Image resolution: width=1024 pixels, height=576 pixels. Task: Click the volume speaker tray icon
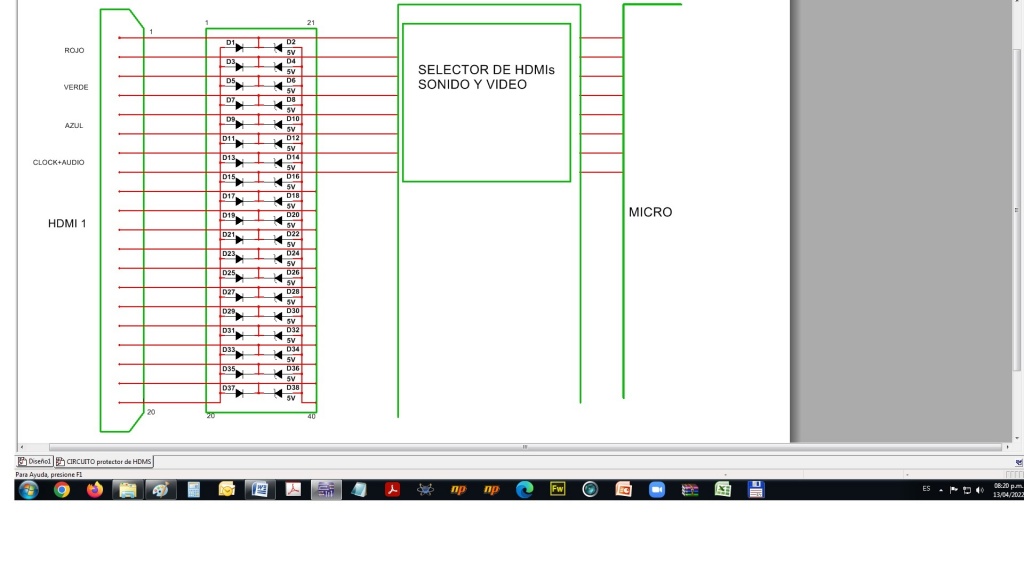[979, 490]
